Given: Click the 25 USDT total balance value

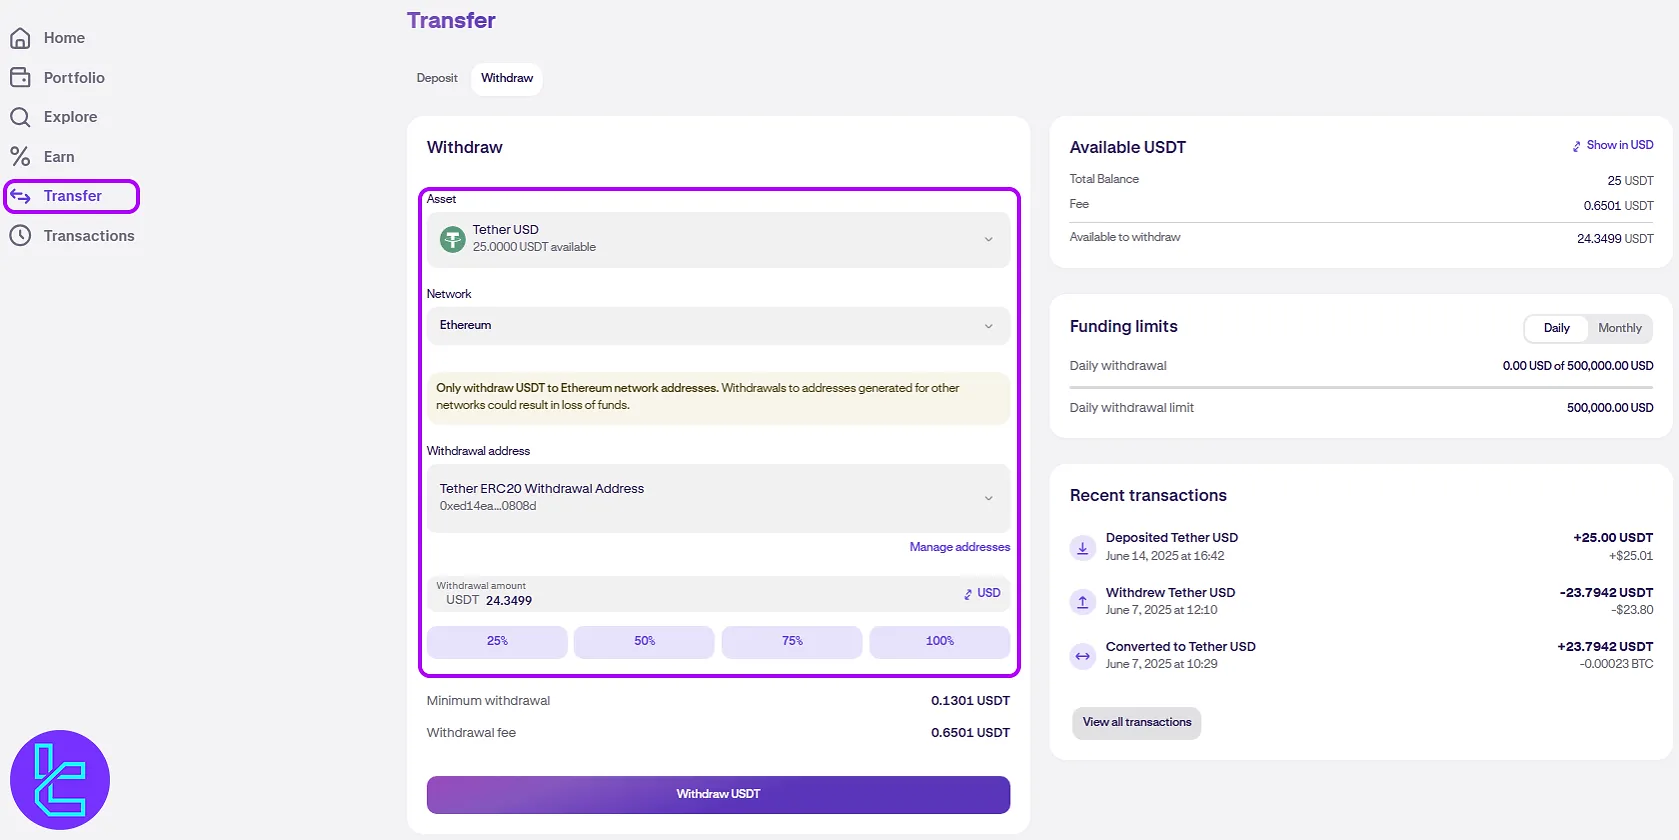Looking at the screenshot, I should point(1630,181).
